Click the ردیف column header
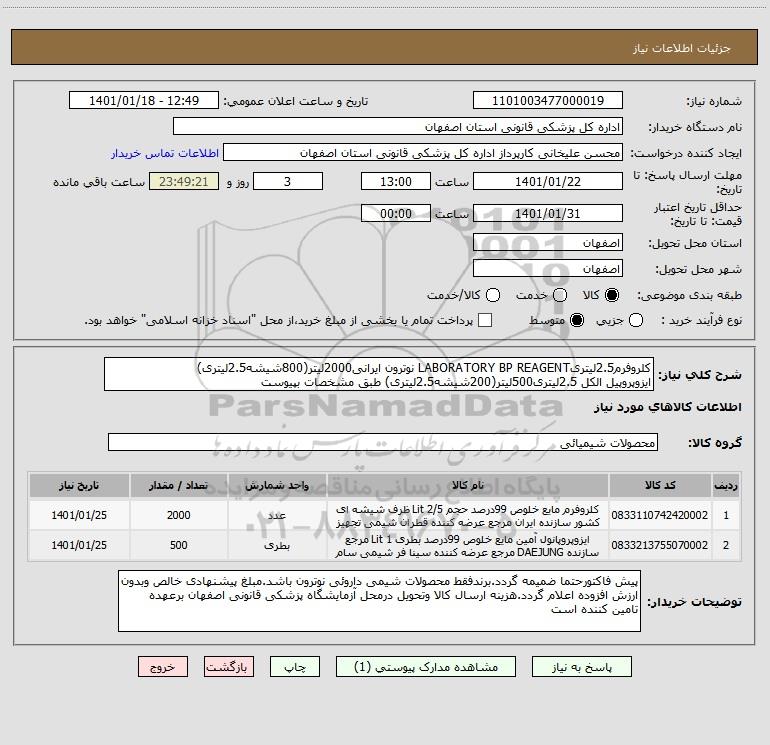The width and height of the screenshot is (770, 745). (x=726, y=485)
